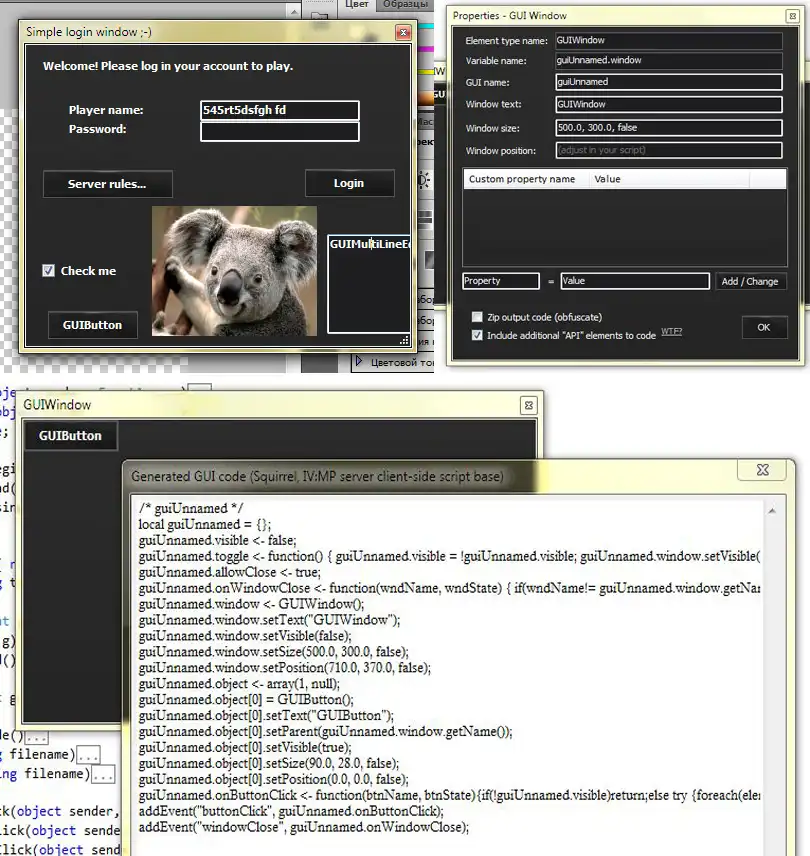Image resolution: width=810 pixels, height=856 pixels.
Task: Click the addEvent("buttonClick") code line
Action: coord(291,811)
